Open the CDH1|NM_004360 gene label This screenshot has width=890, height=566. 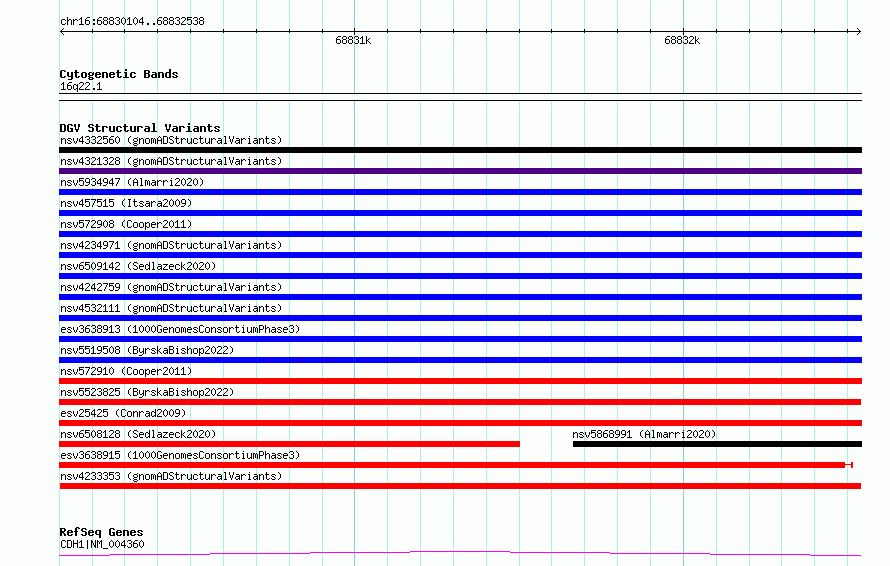pyautogui.click(x=102, y=544)
